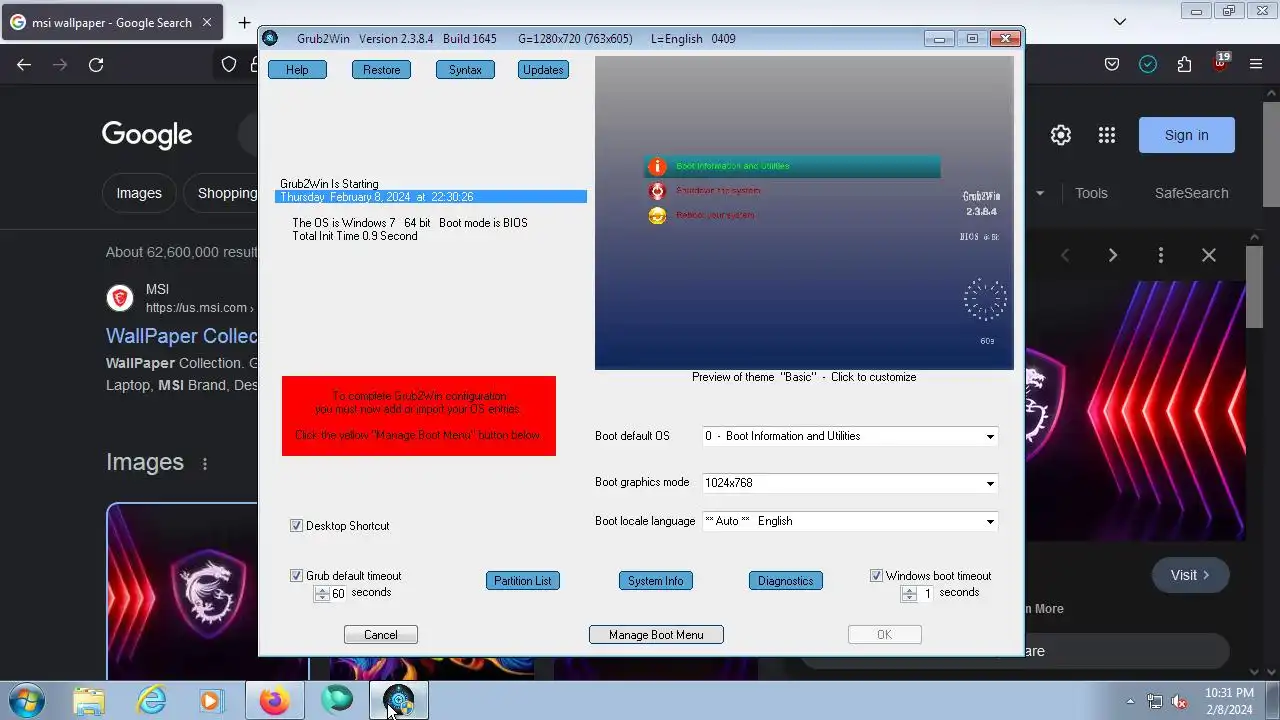Adjust the Grub timeout seconds stepper
The image size is (1280, 720).
pos(322,594)
